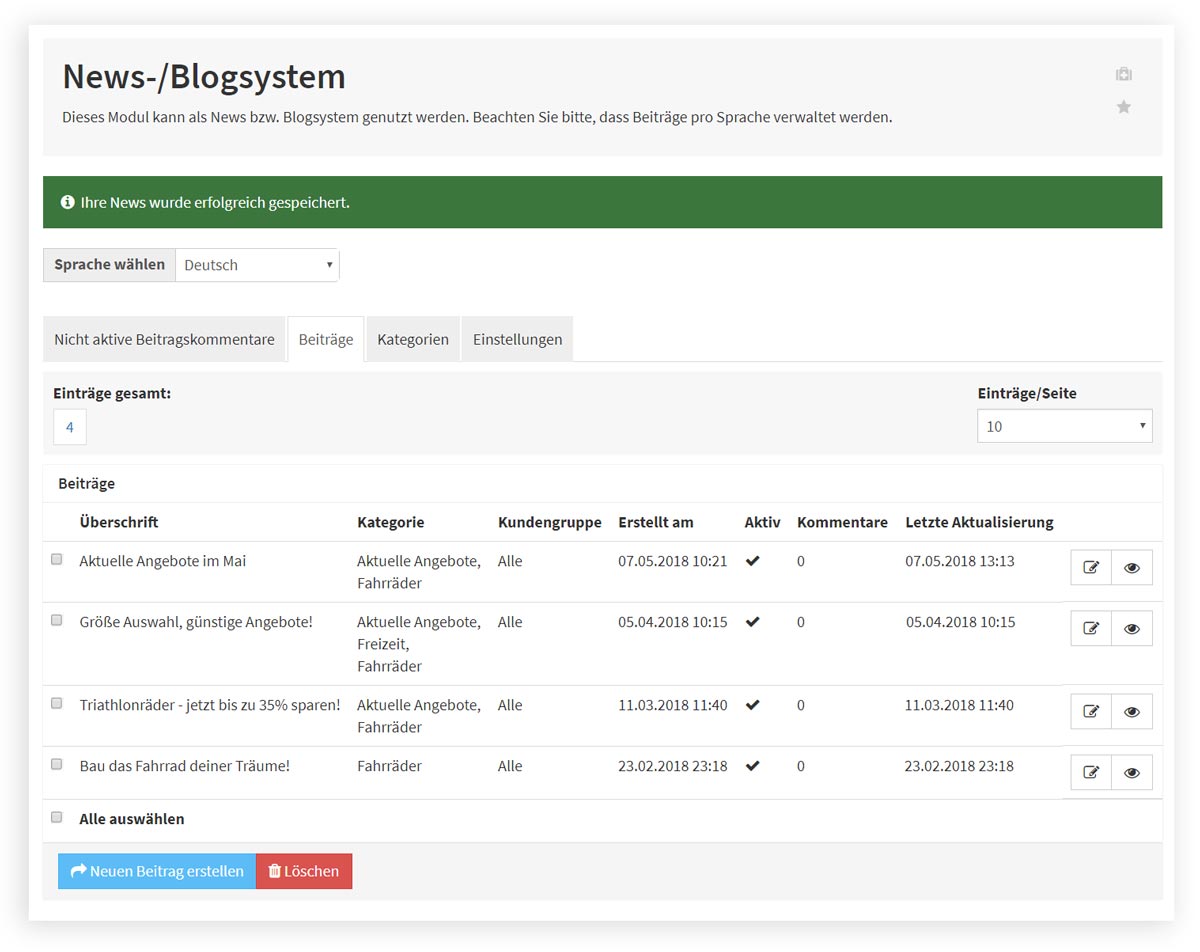
Task: Click the star favorite icon
Action: pyautogui.click(x=1124, y=106)
